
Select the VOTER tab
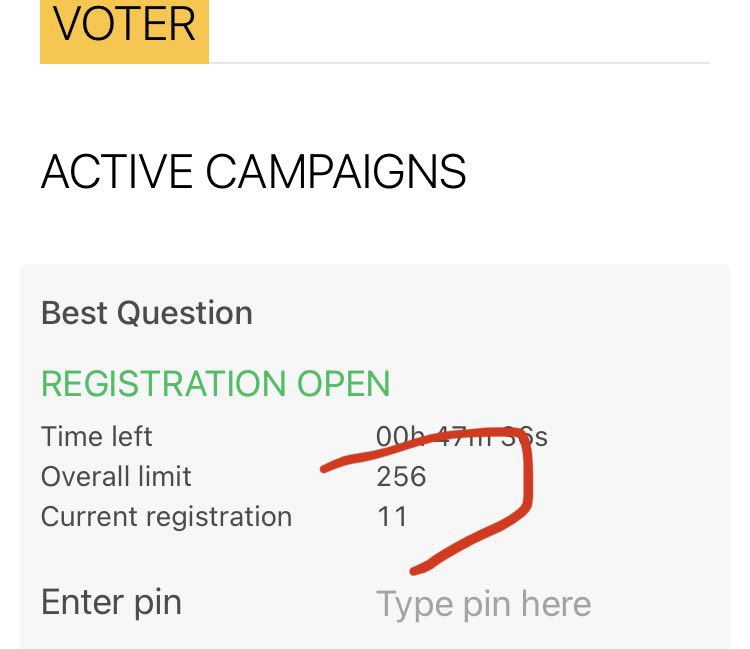[124, 27]
